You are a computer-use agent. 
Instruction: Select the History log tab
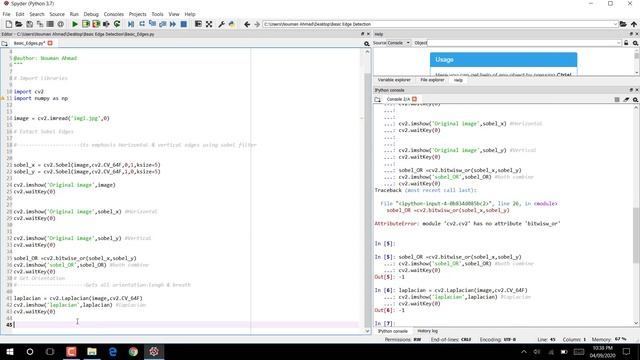click(x=427, y=331)
